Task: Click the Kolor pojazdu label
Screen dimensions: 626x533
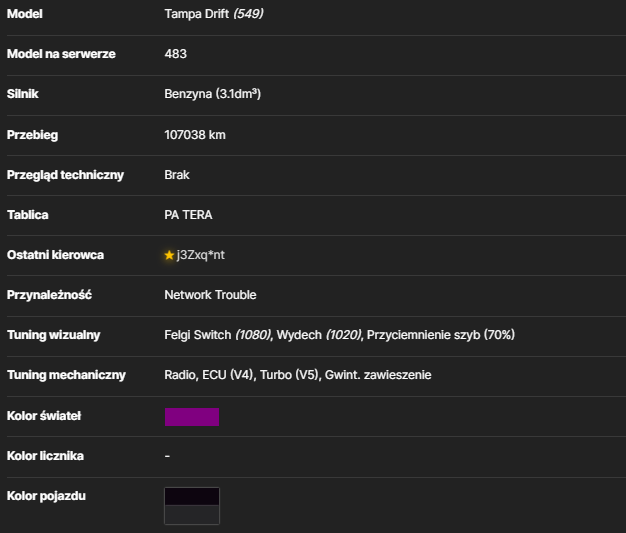Action: (x=46, y=496)
